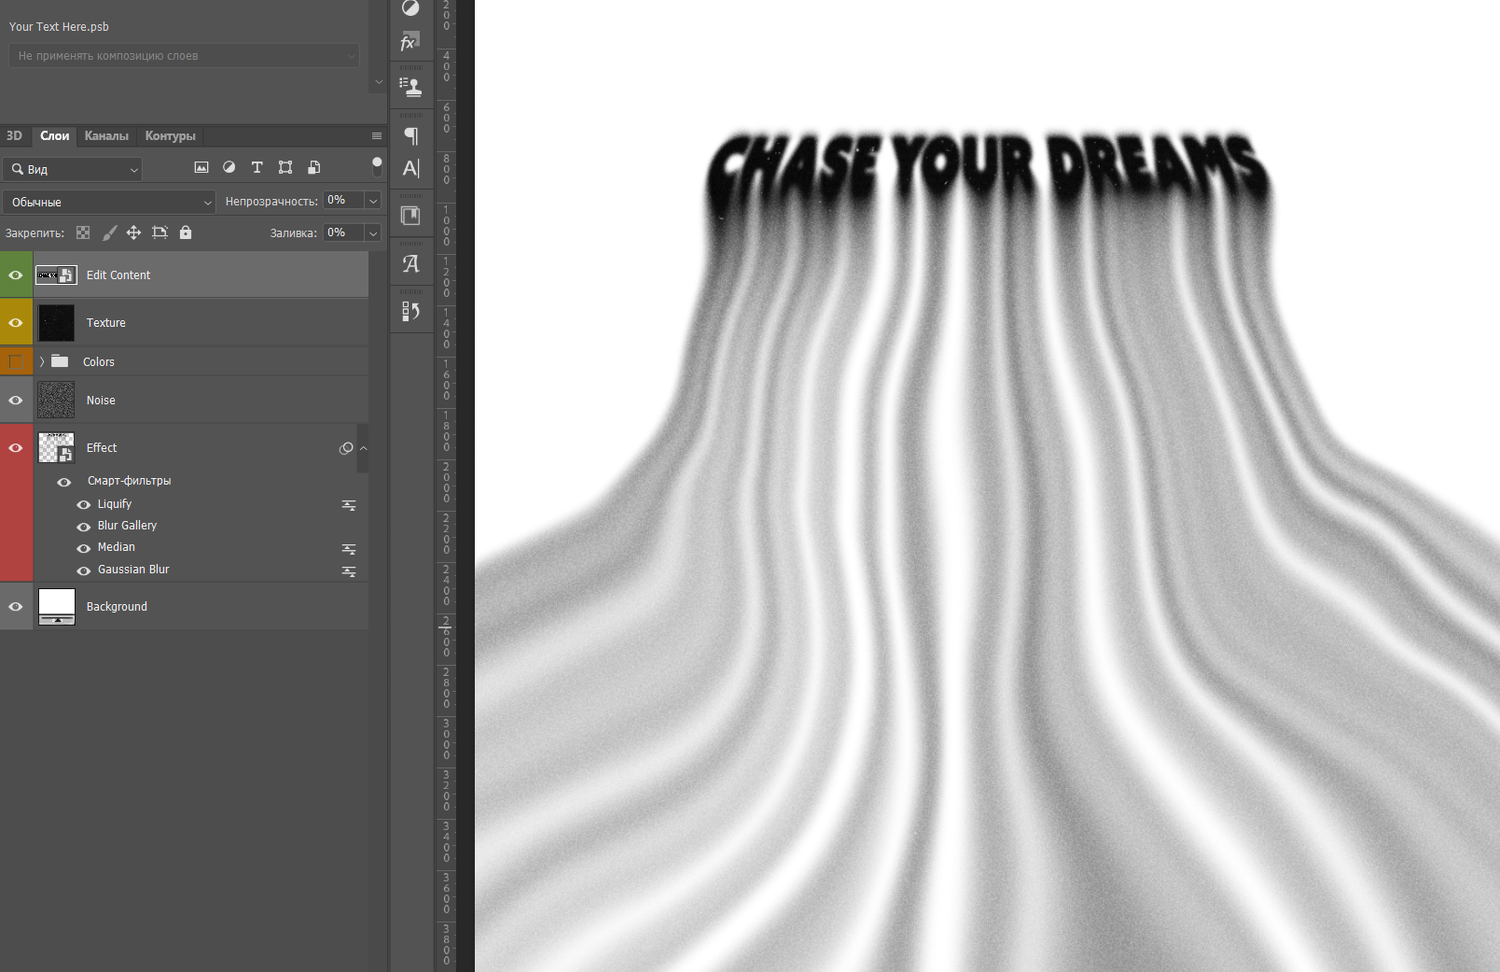Hide the Noise layer
This screenshot has height=972, width=1500.
[x=16, y=400]
